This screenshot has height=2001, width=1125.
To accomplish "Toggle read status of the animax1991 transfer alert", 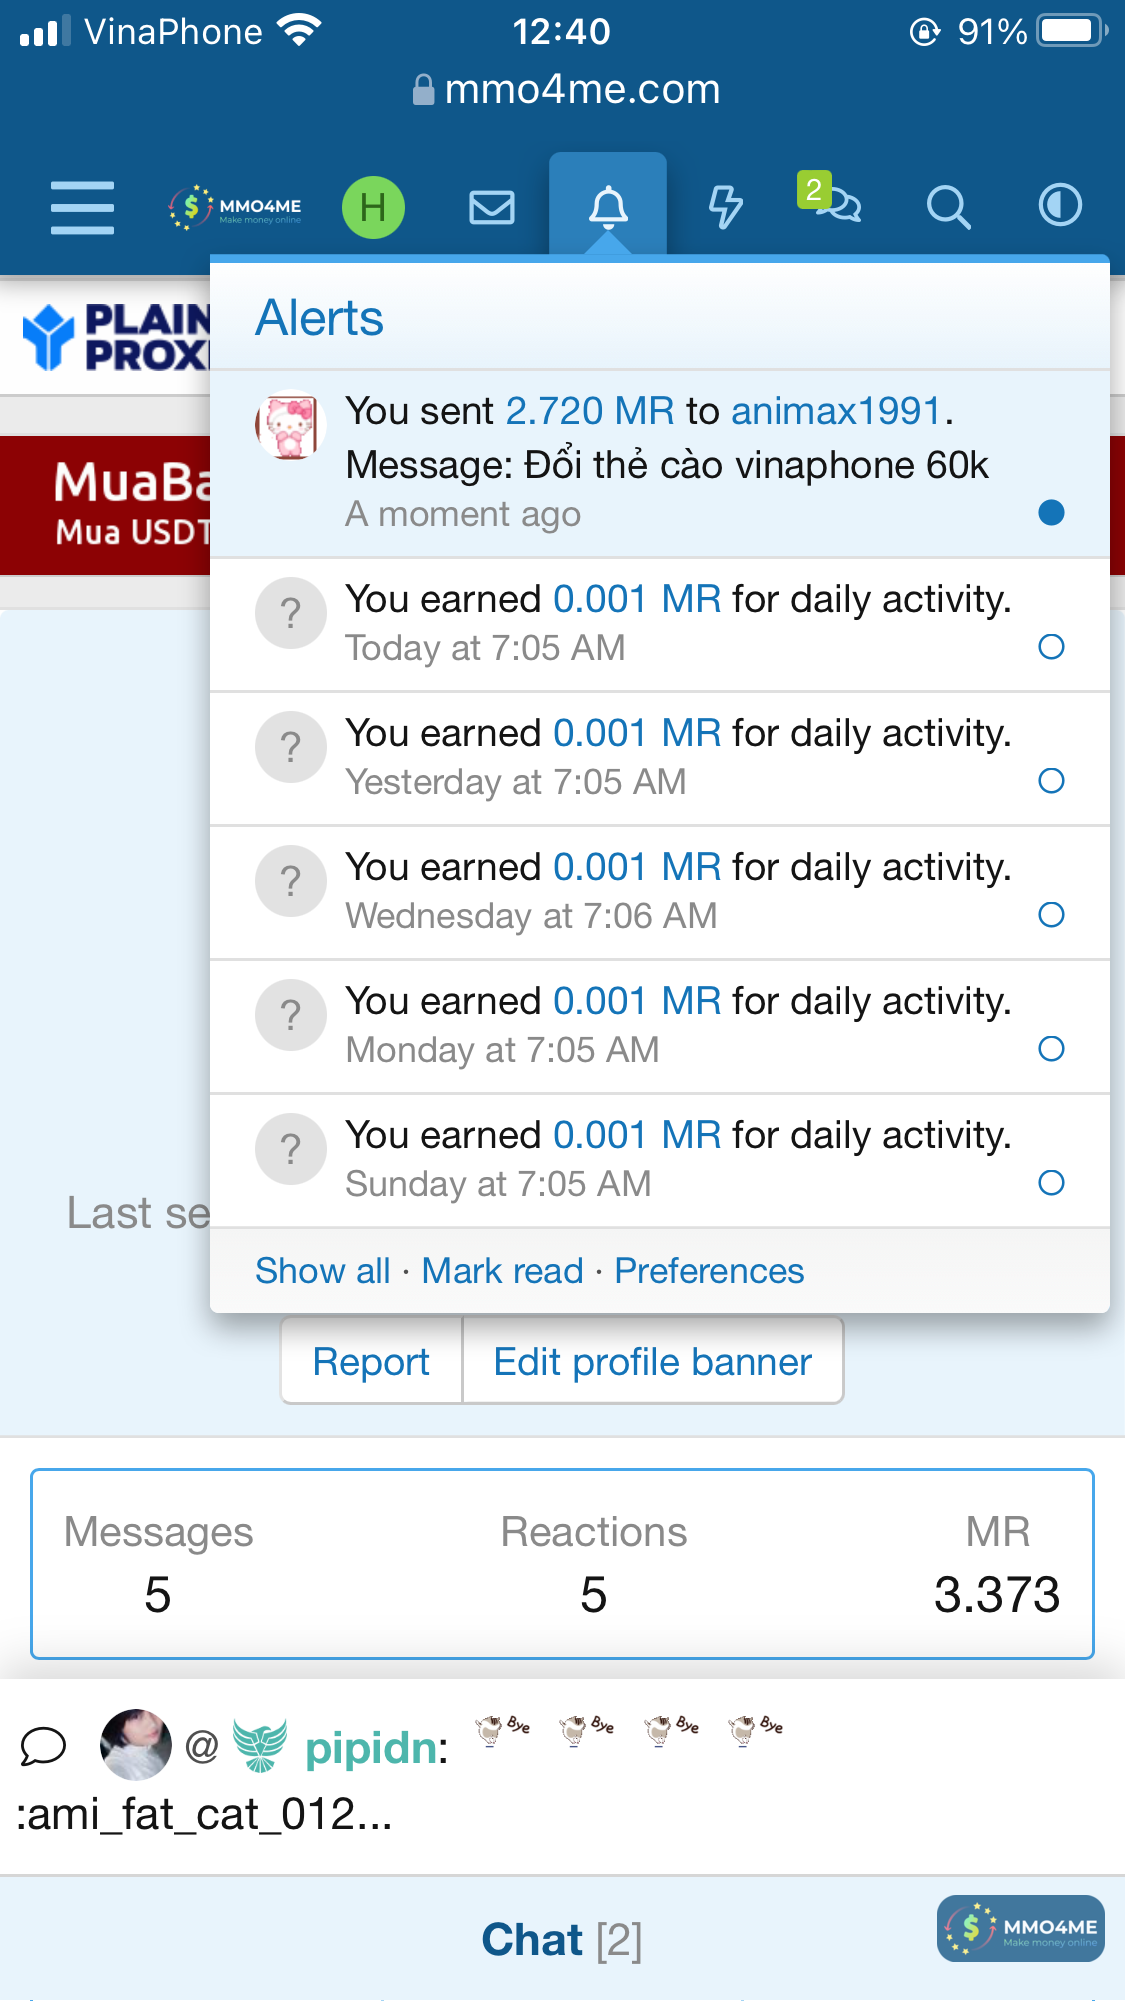I will click(1051, 513).
